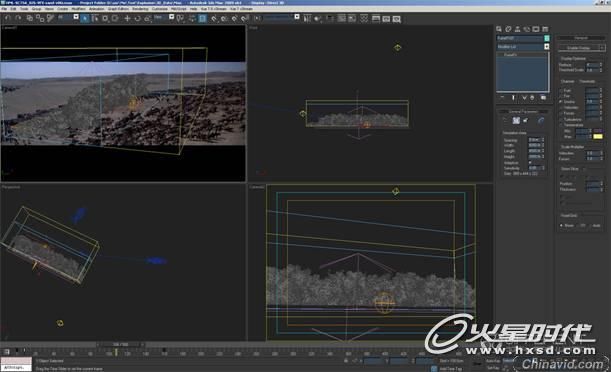The image size is (611, 372).
Task: Click the Spacing value input field
Action: 534,140
